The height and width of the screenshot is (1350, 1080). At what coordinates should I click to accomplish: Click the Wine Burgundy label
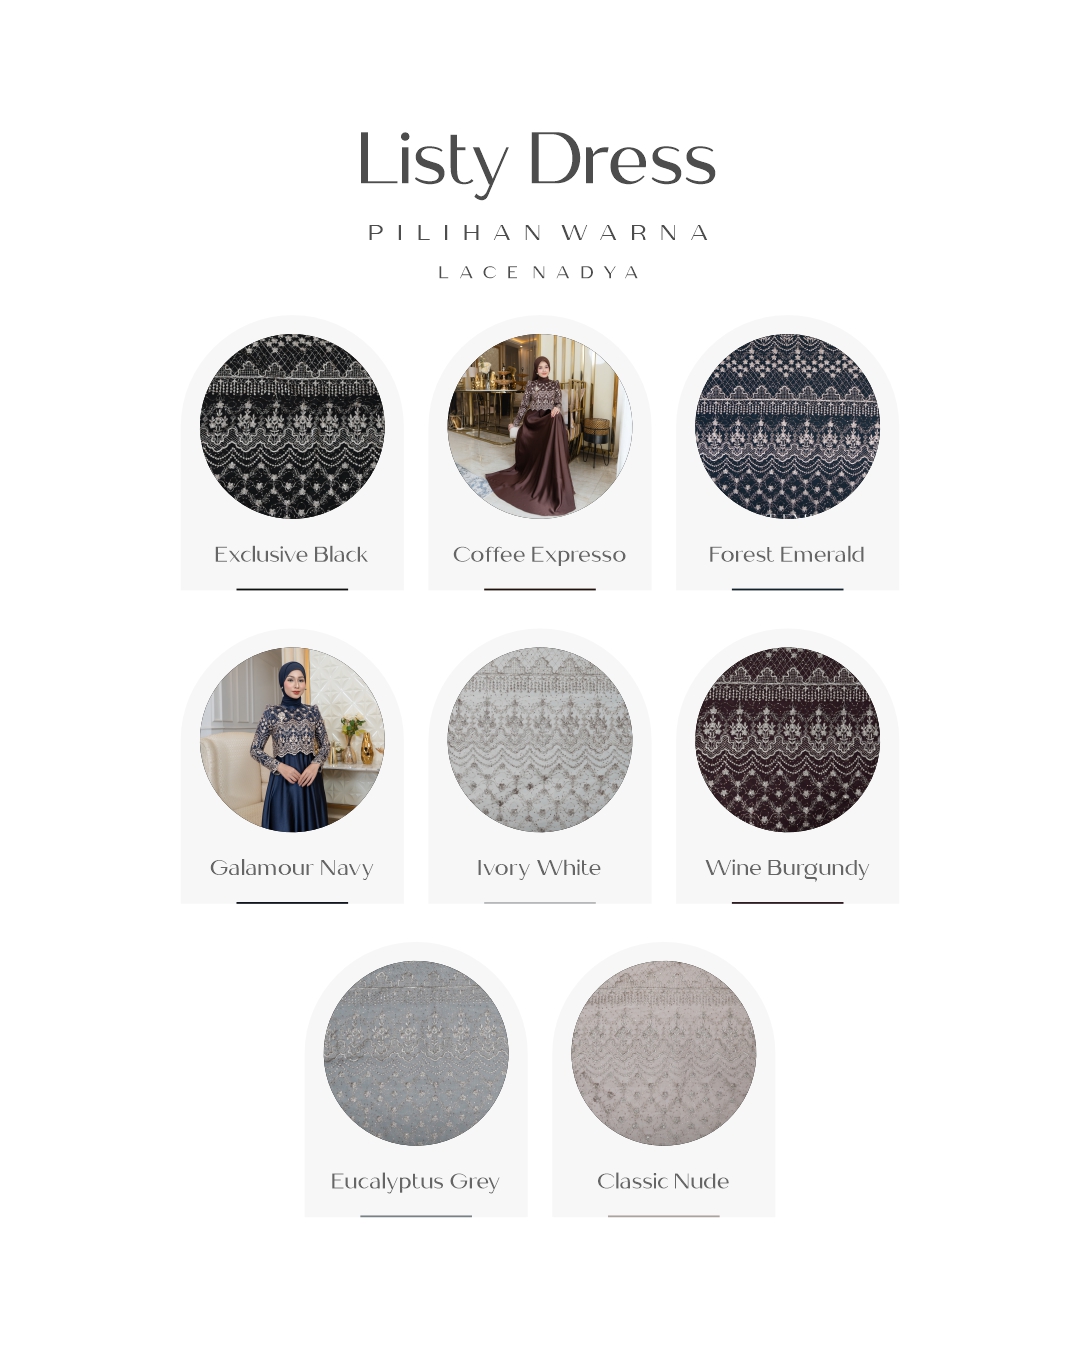[x=787, y=868]
